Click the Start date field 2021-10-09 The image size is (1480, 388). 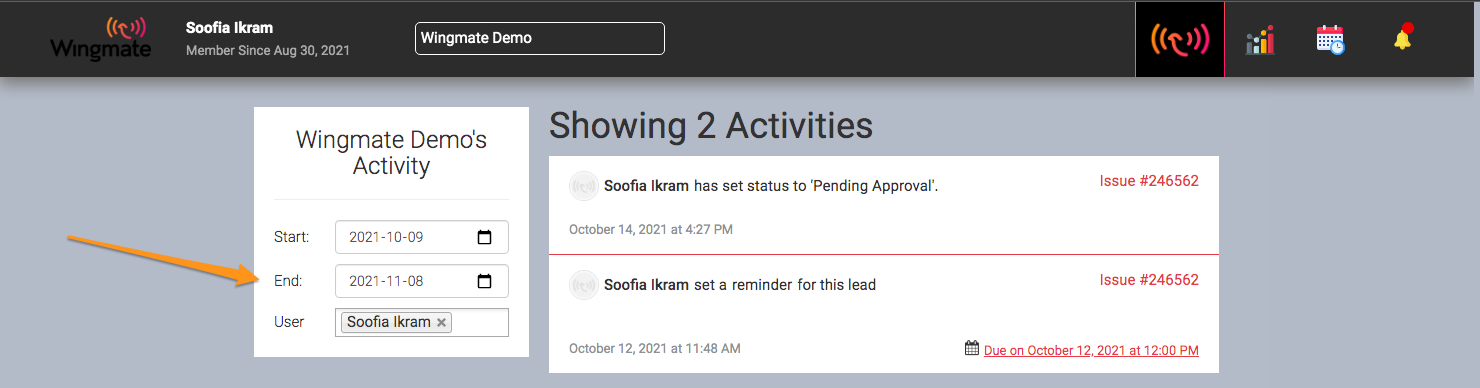422,238
